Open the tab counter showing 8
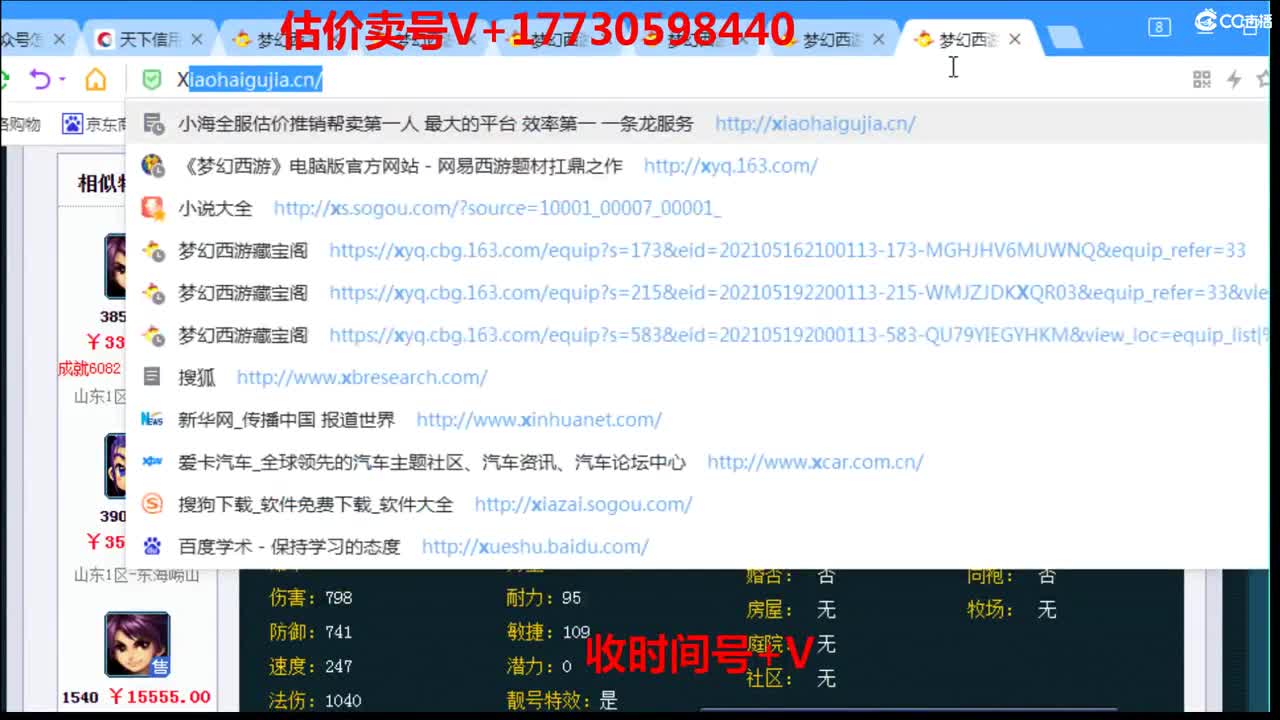This screenshot has height=720, width=1280. pyautogui.click(x=1159, y=27)
